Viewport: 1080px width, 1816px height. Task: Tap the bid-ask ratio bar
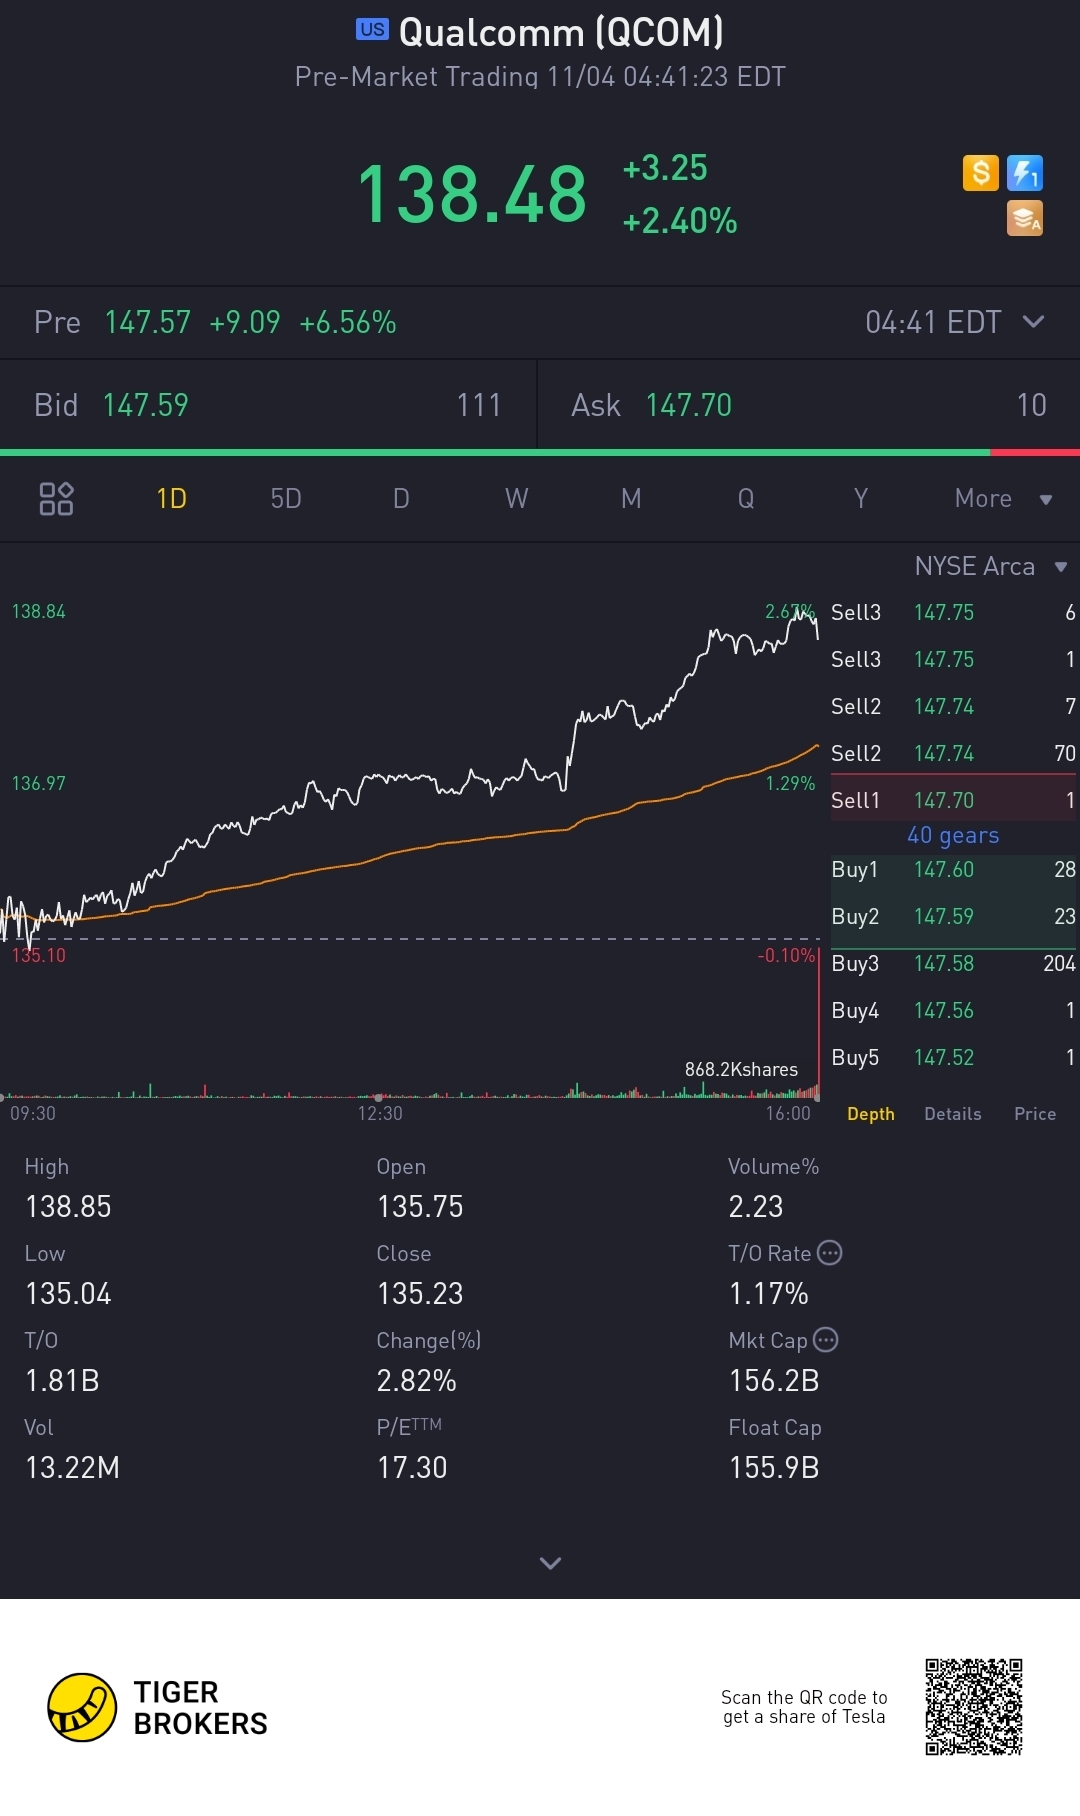pos(540,452)
